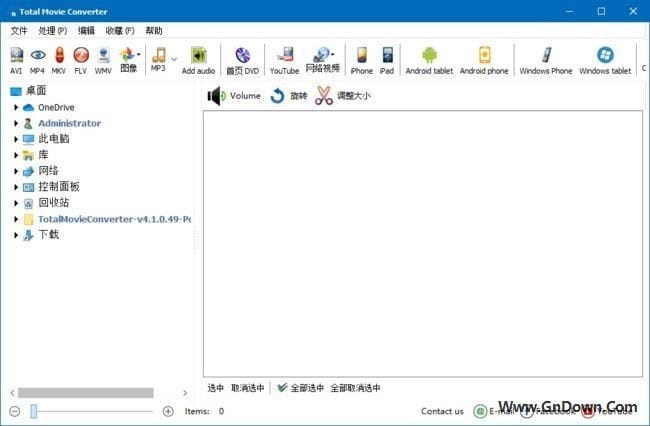Open the 图像 image conversion tool
Screen dimensions: 650x426
[129, 61]
